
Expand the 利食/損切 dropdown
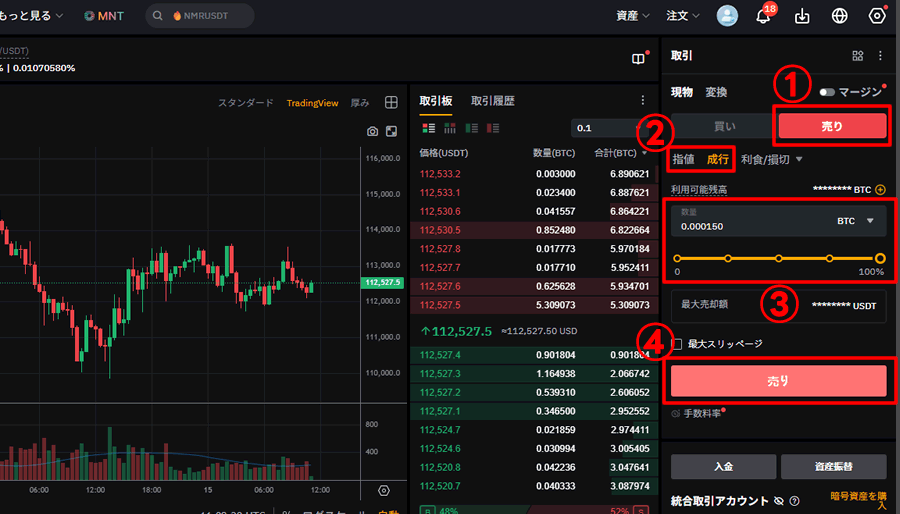(x=772, y=159)
